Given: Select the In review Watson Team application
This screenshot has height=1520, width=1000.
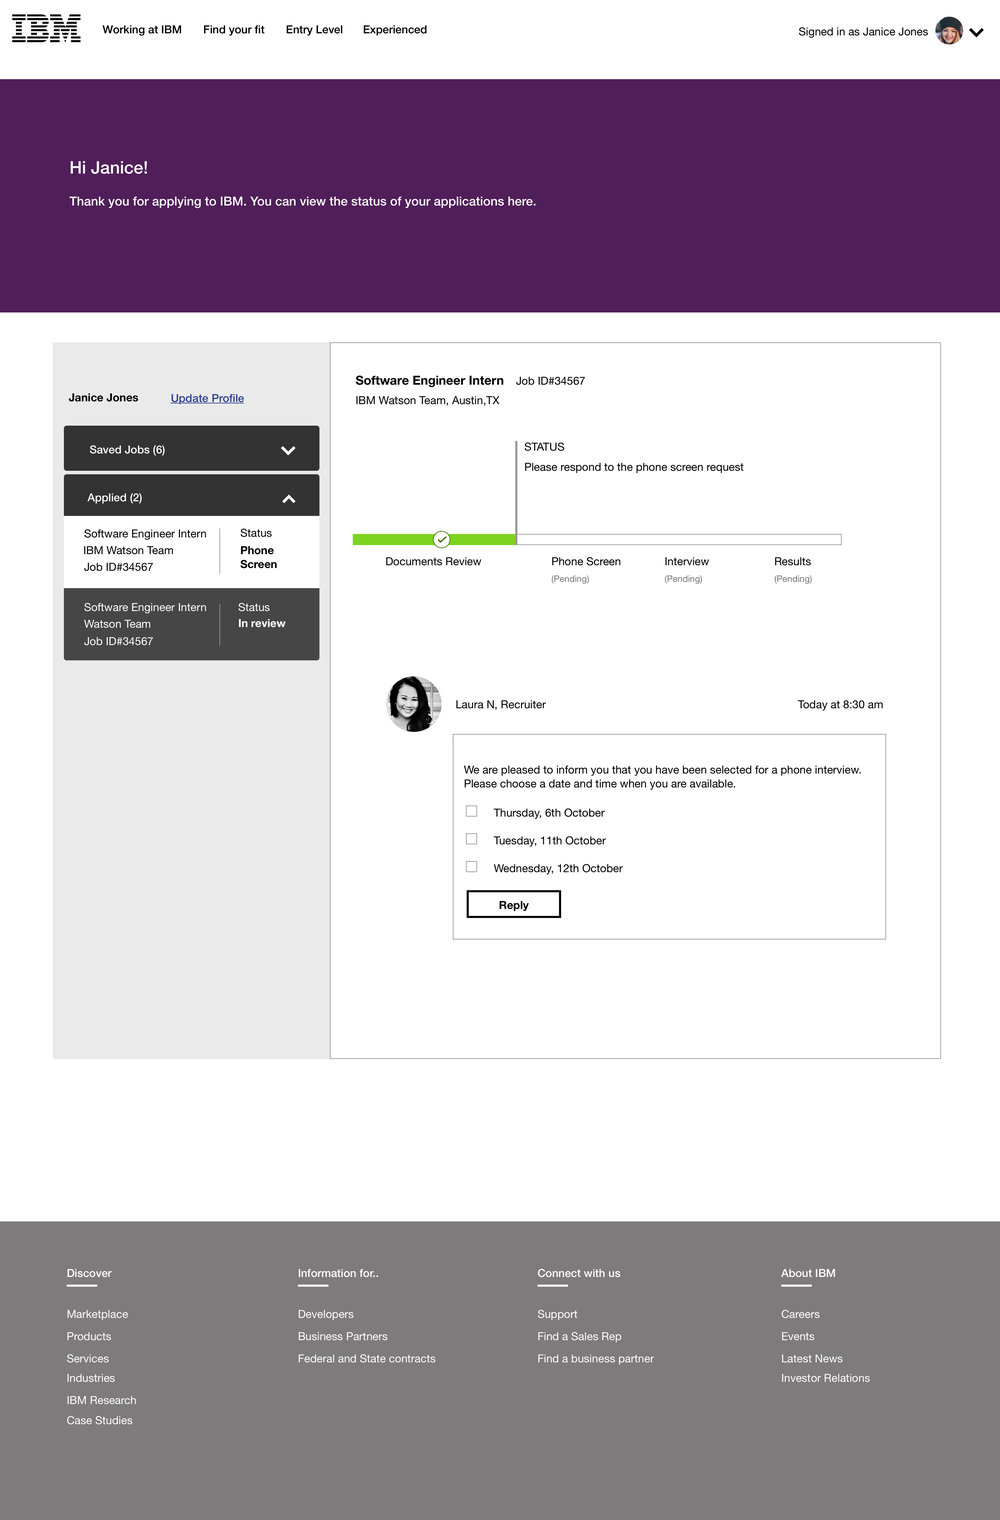Looking at the screenshot, I should (191, 624).
